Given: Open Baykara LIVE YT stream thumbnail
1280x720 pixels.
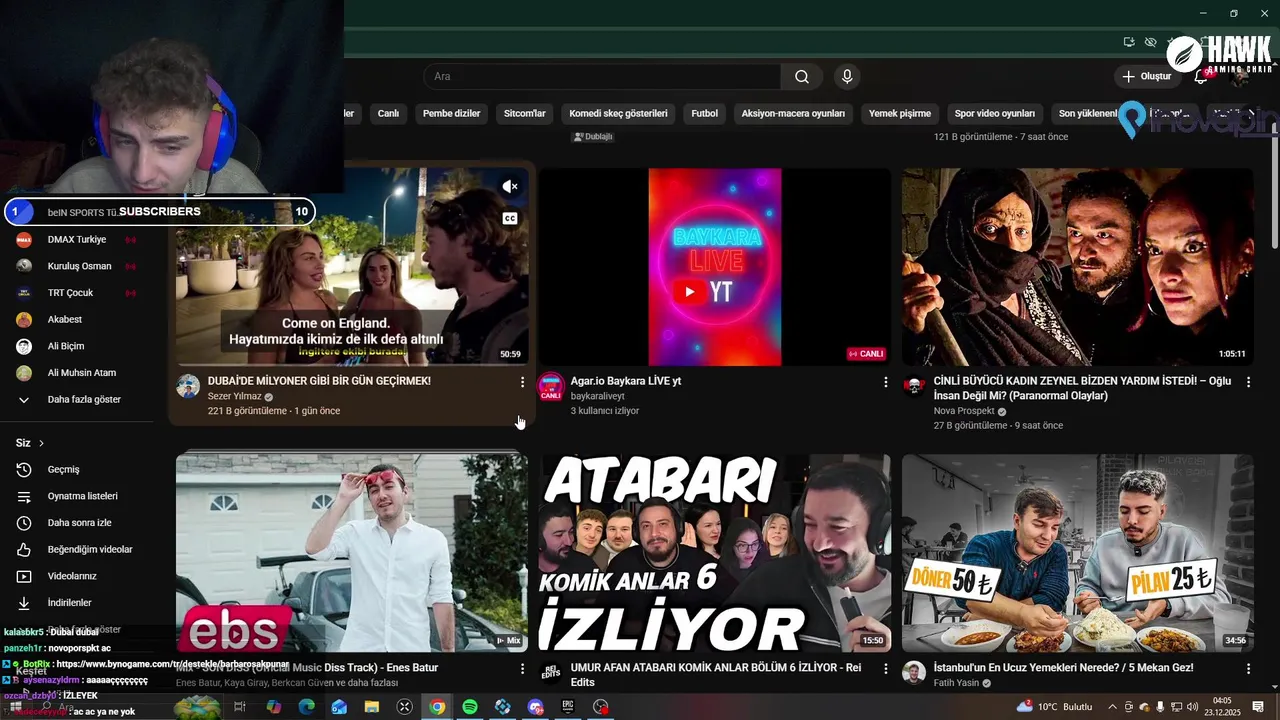Looking at the screenshot, I should point(715,267).
